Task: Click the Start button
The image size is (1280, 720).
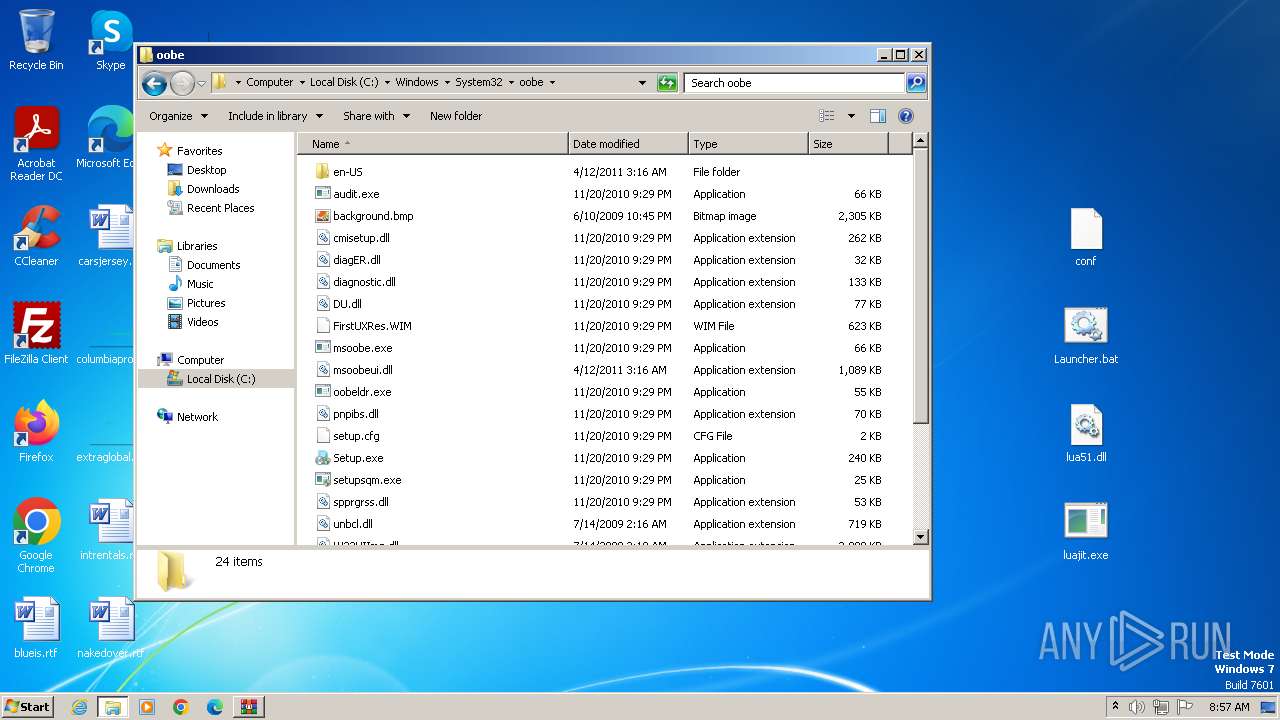Action: click(27, 706)
